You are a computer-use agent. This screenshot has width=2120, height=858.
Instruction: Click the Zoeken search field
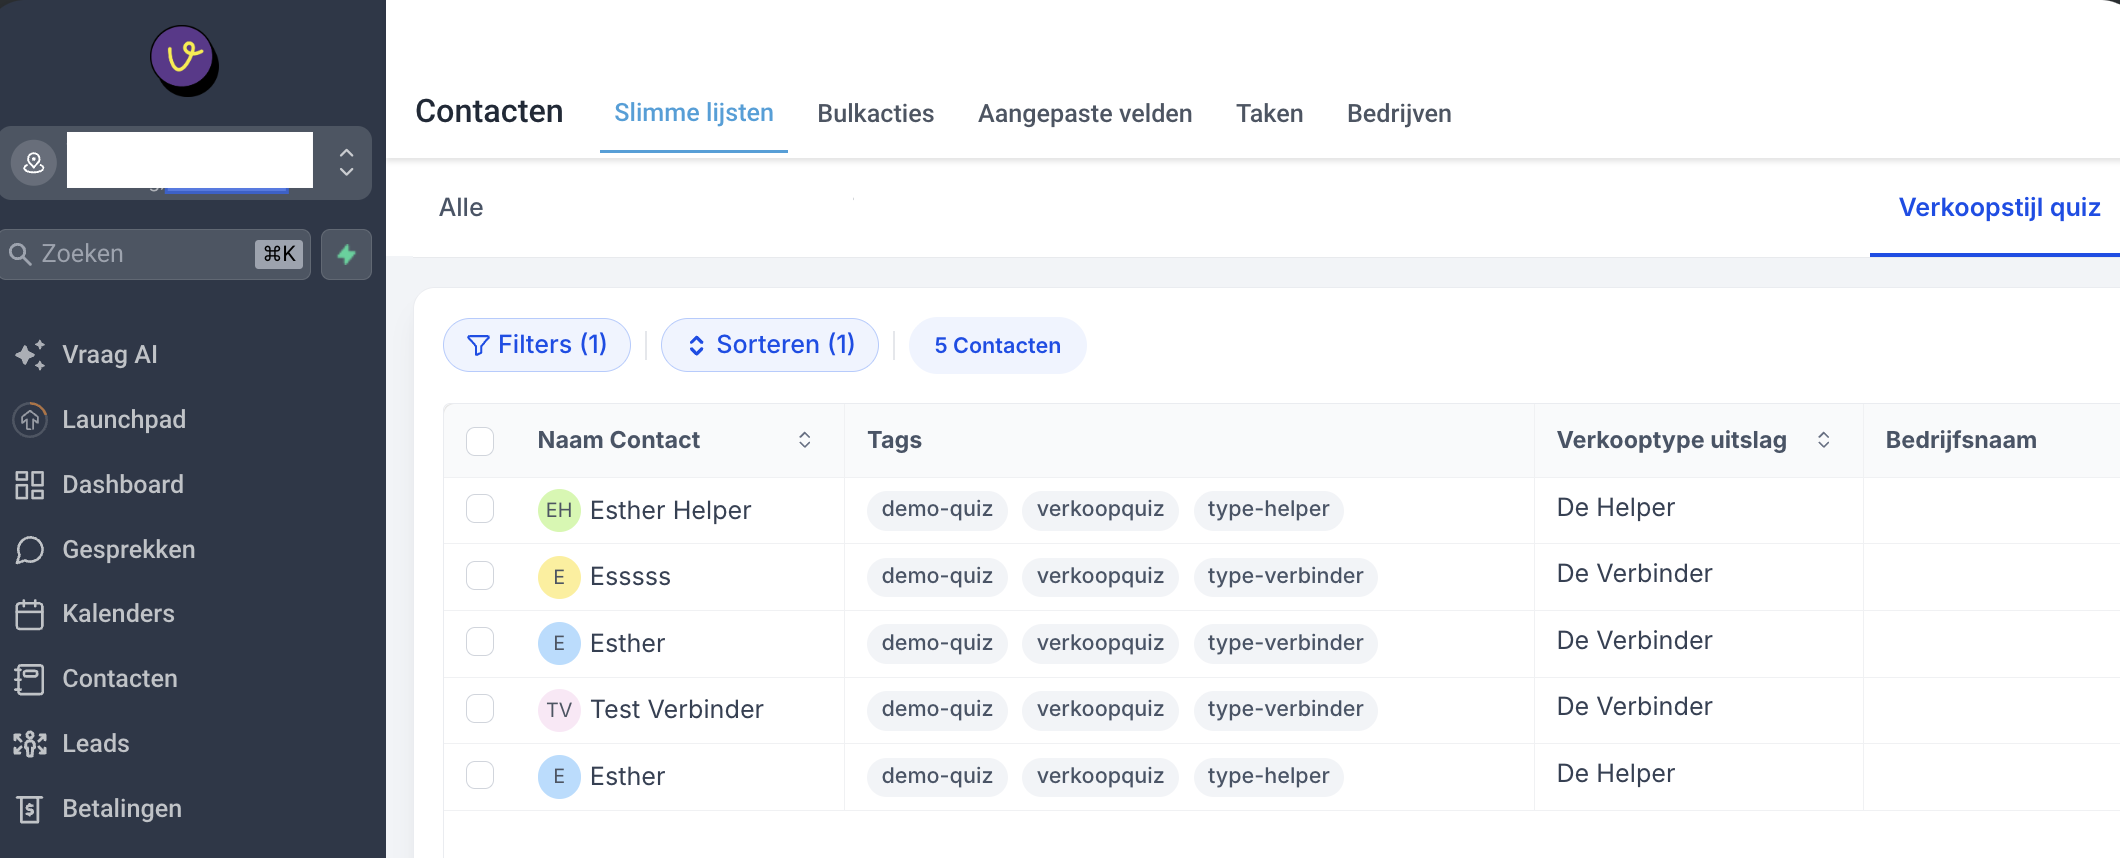pyautogui.click(x=156, y=254)
